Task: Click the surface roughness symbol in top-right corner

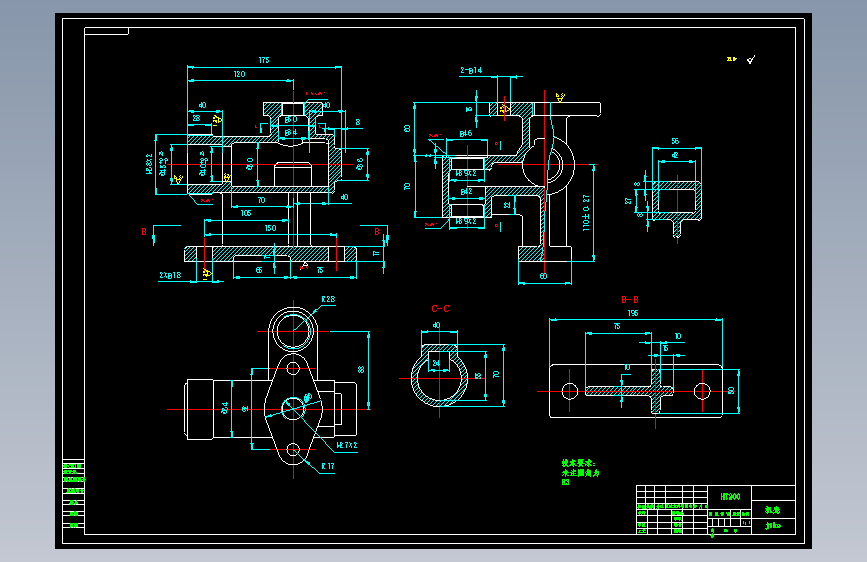Action: [750, 59]
